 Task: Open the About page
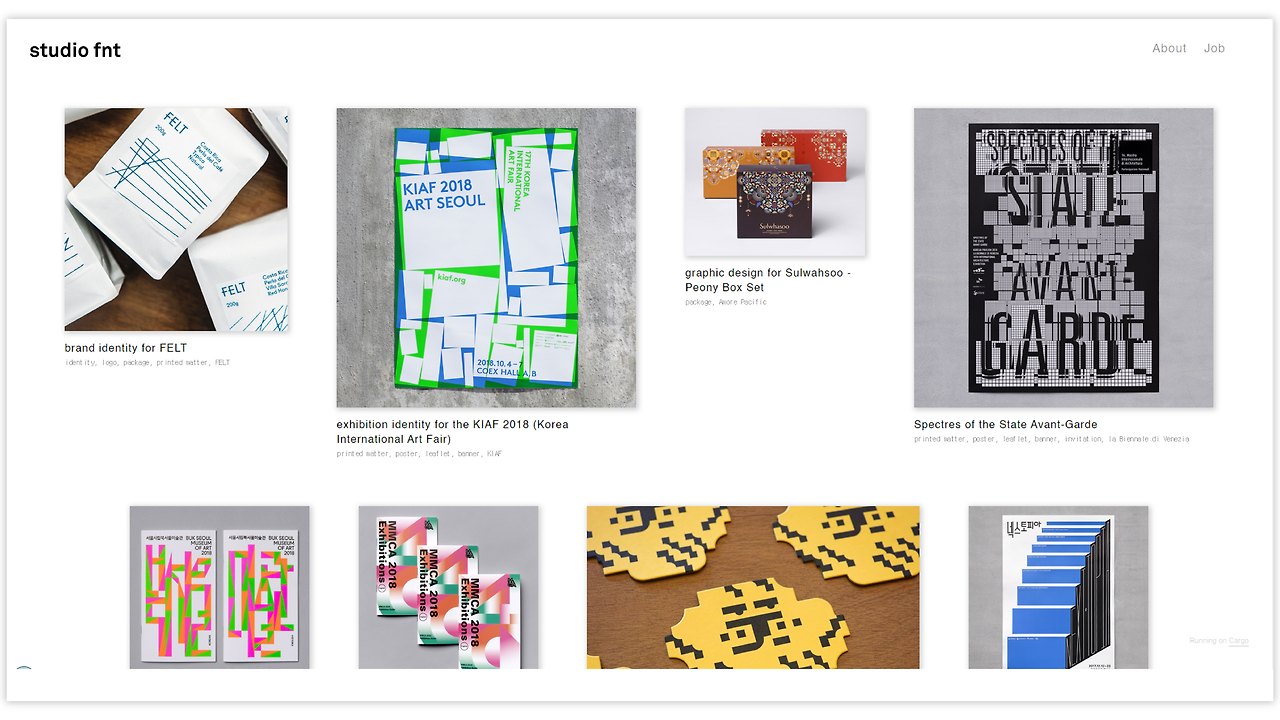[1169, 48]
